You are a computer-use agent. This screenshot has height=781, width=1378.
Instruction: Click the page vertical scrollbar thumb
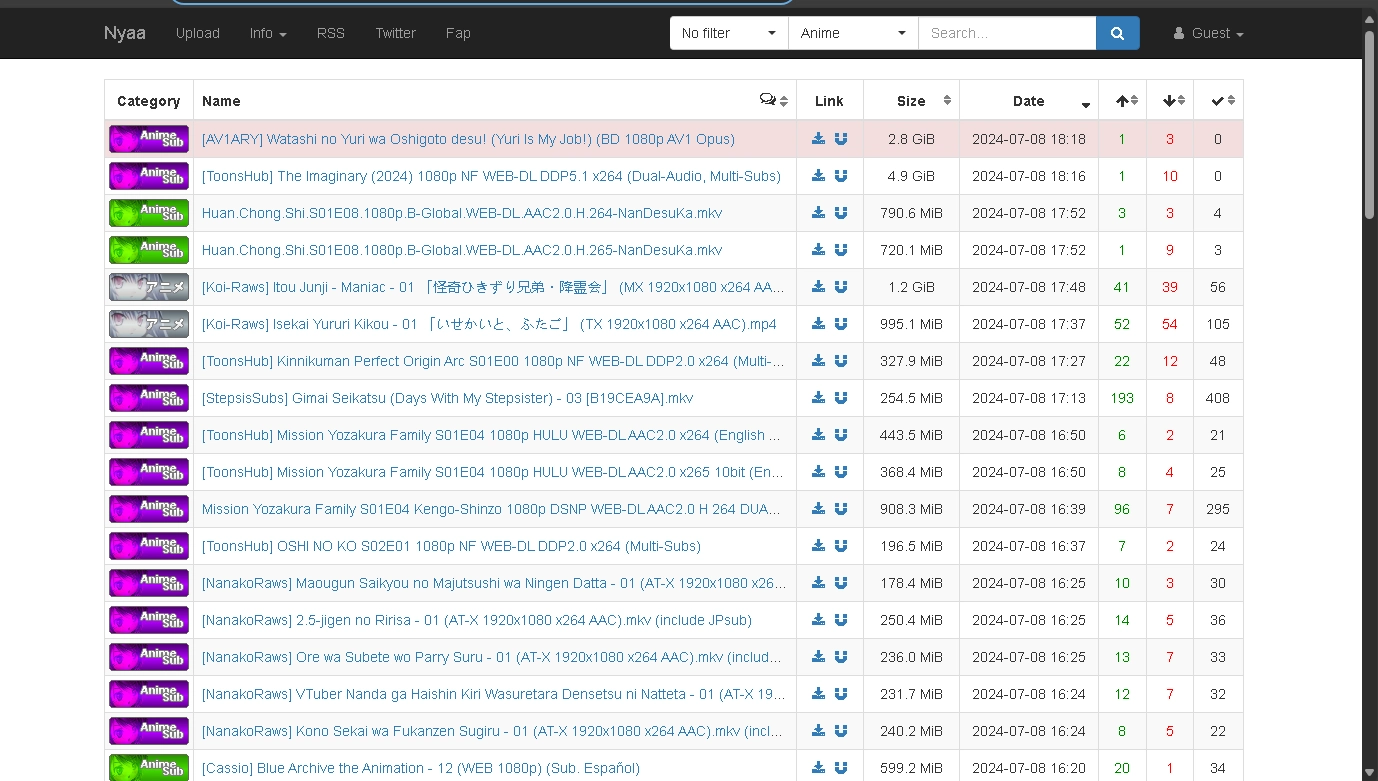(1369, 124)
